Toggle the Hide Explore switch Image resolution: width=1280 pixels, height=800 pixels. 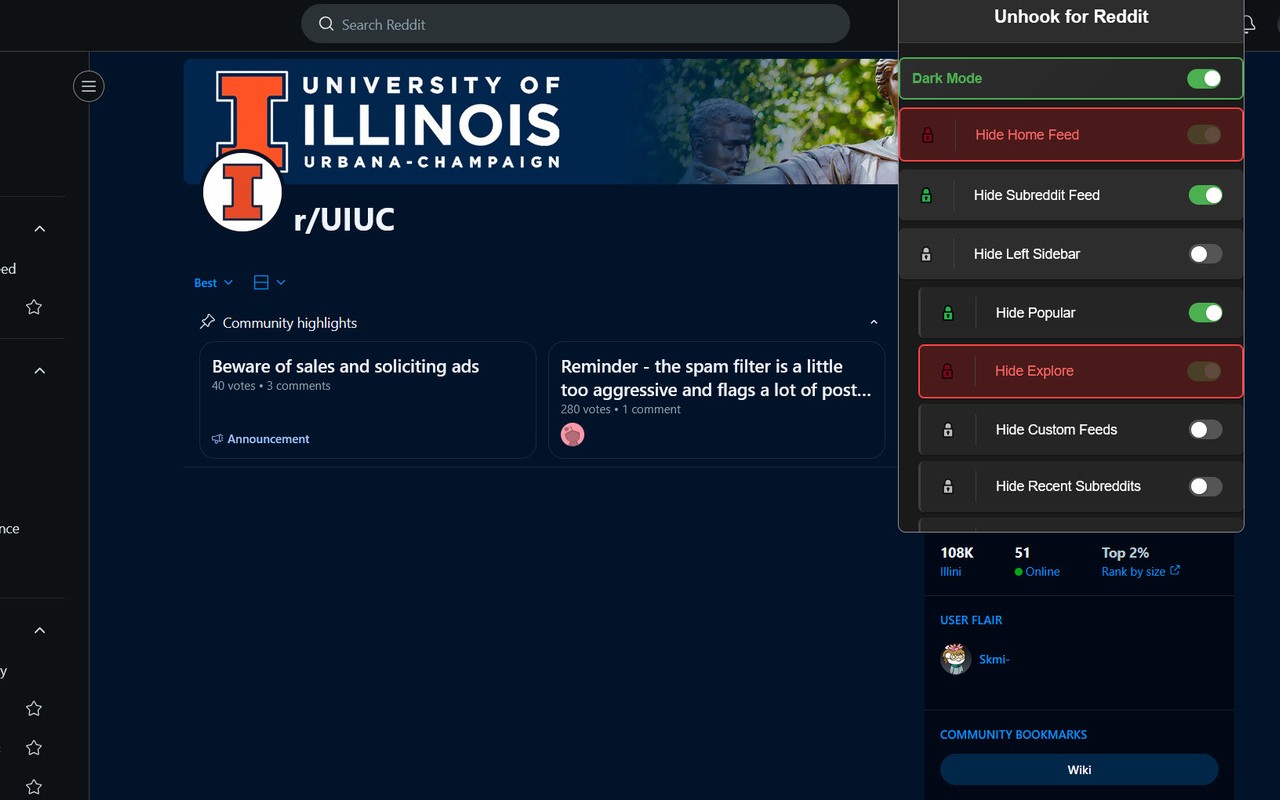pos(1204,371)
